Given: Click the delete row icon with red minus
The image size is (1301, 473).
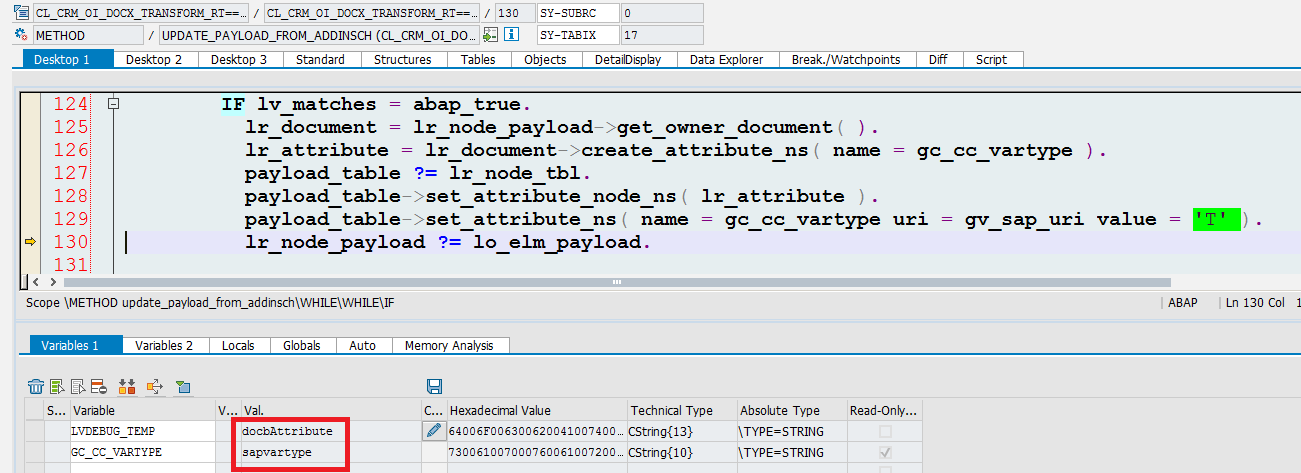Looking at the screenshot, I should [98, 387].
